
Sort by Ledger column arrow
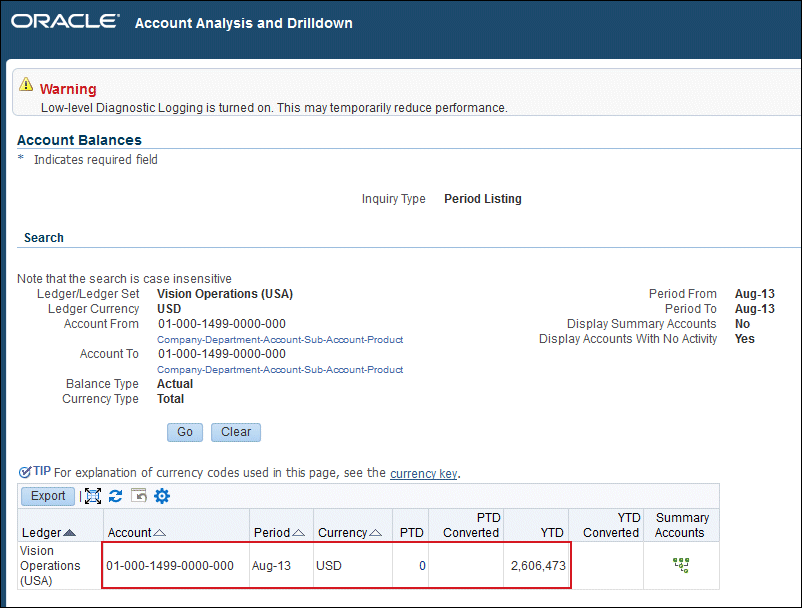pyautogui.click(x=69, y=533)
